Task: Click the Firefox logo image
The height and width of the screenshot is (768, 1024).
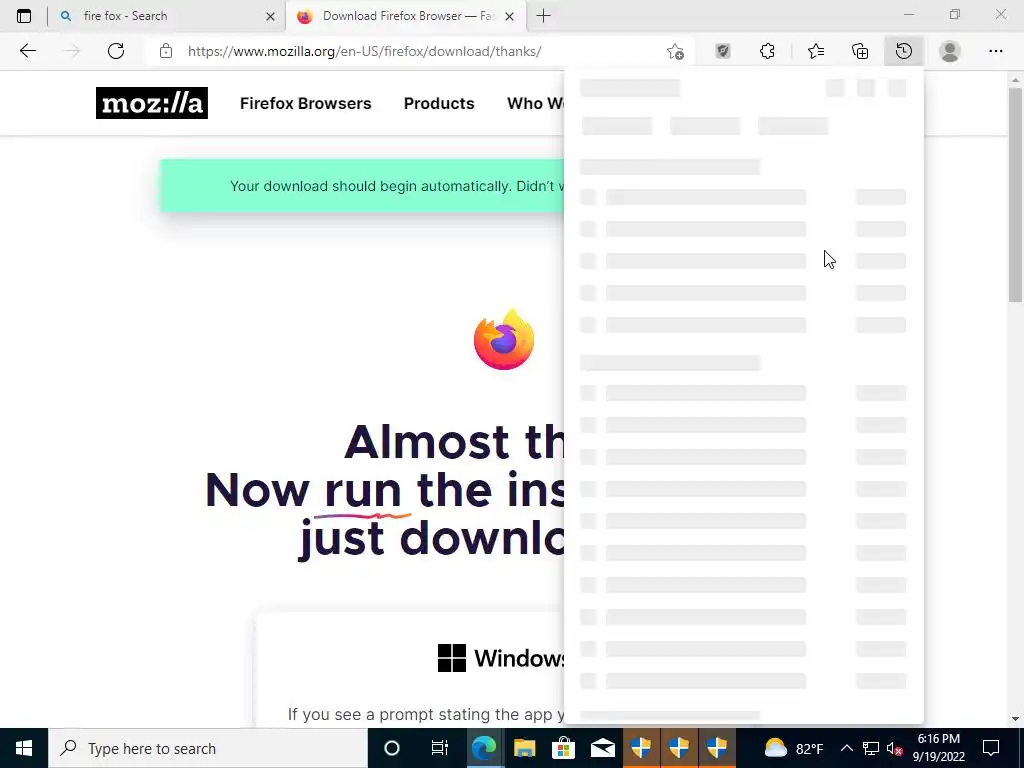Action: 504,340
